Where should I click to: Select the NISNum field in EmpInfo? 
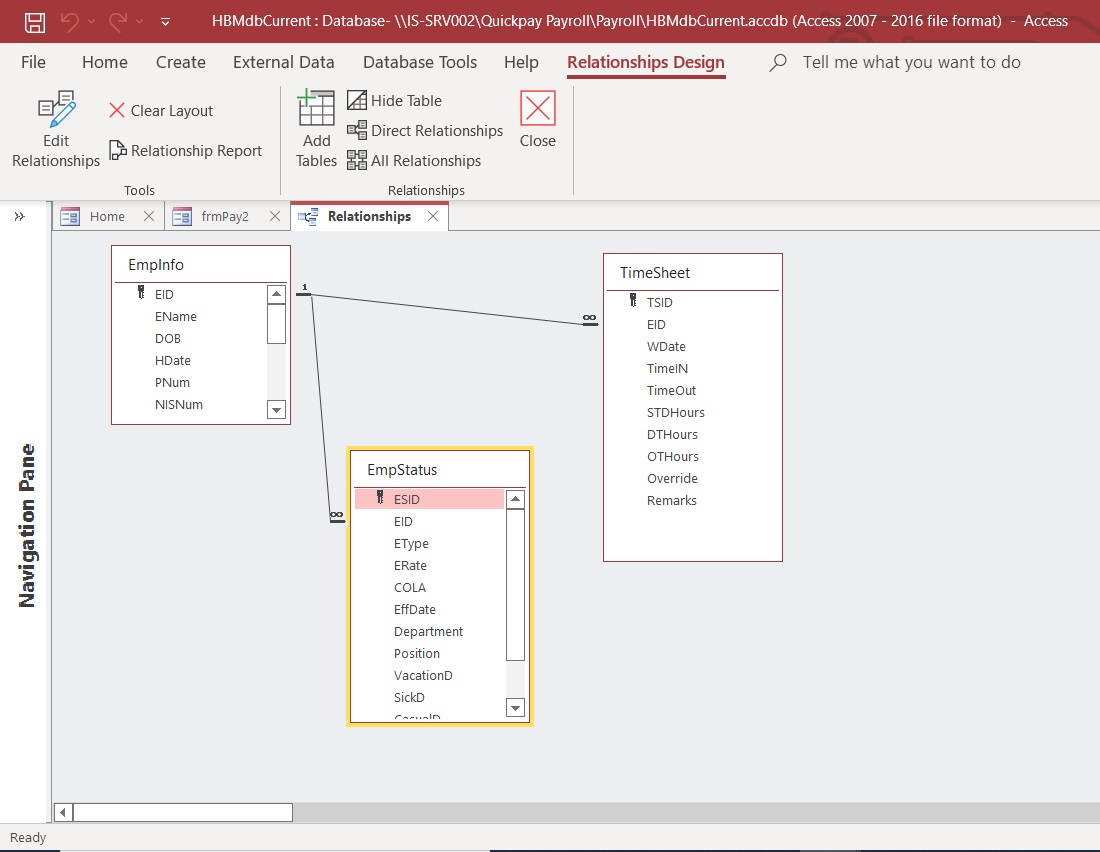[x=178, y=404]
